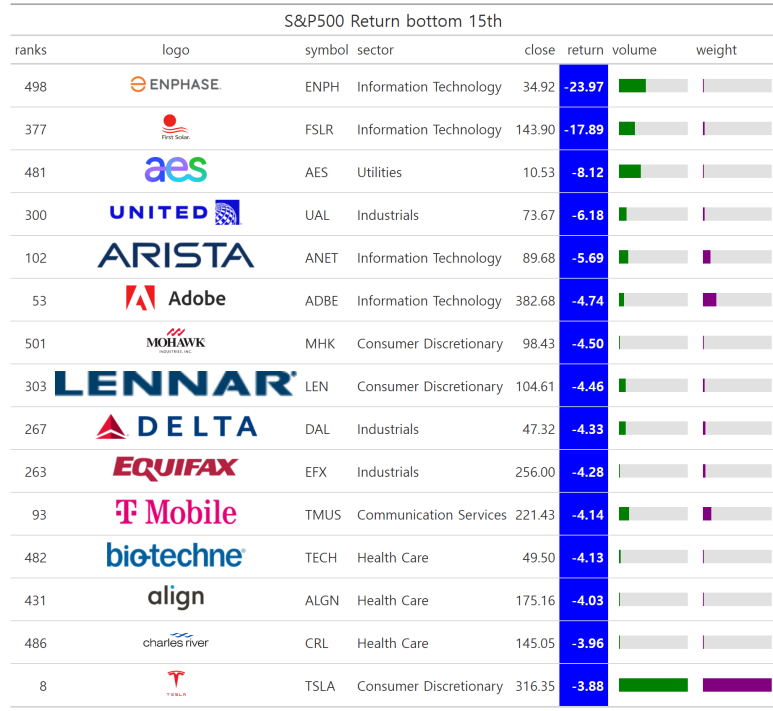Click rank 498 in the ranks column
773x711 pixels.
35,87
